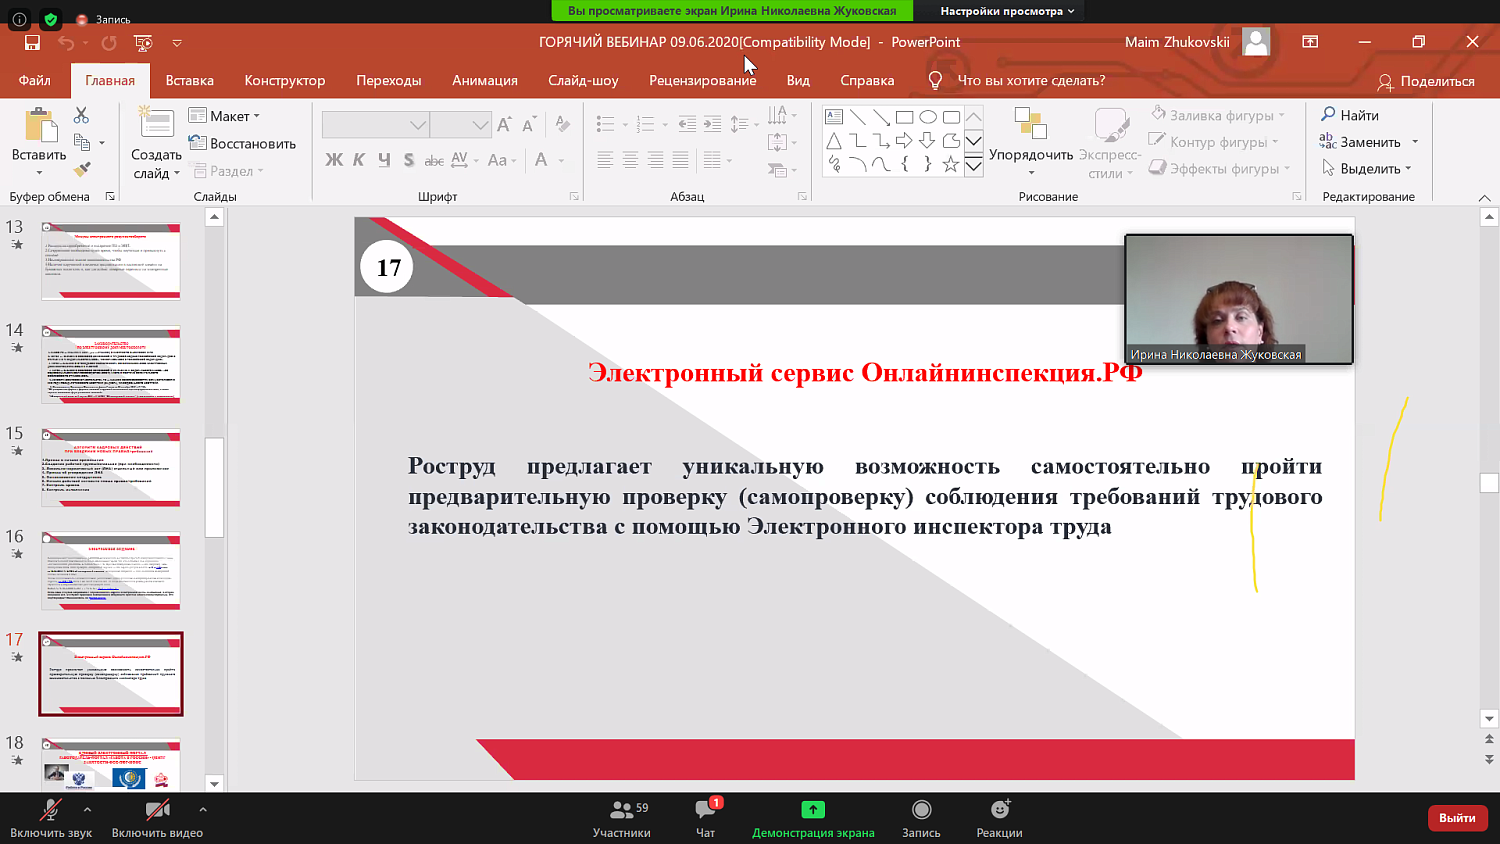The image size is (1500, 844).
Task: Expand the shapes gallery More arrow
Action: [x=973, y=166]
